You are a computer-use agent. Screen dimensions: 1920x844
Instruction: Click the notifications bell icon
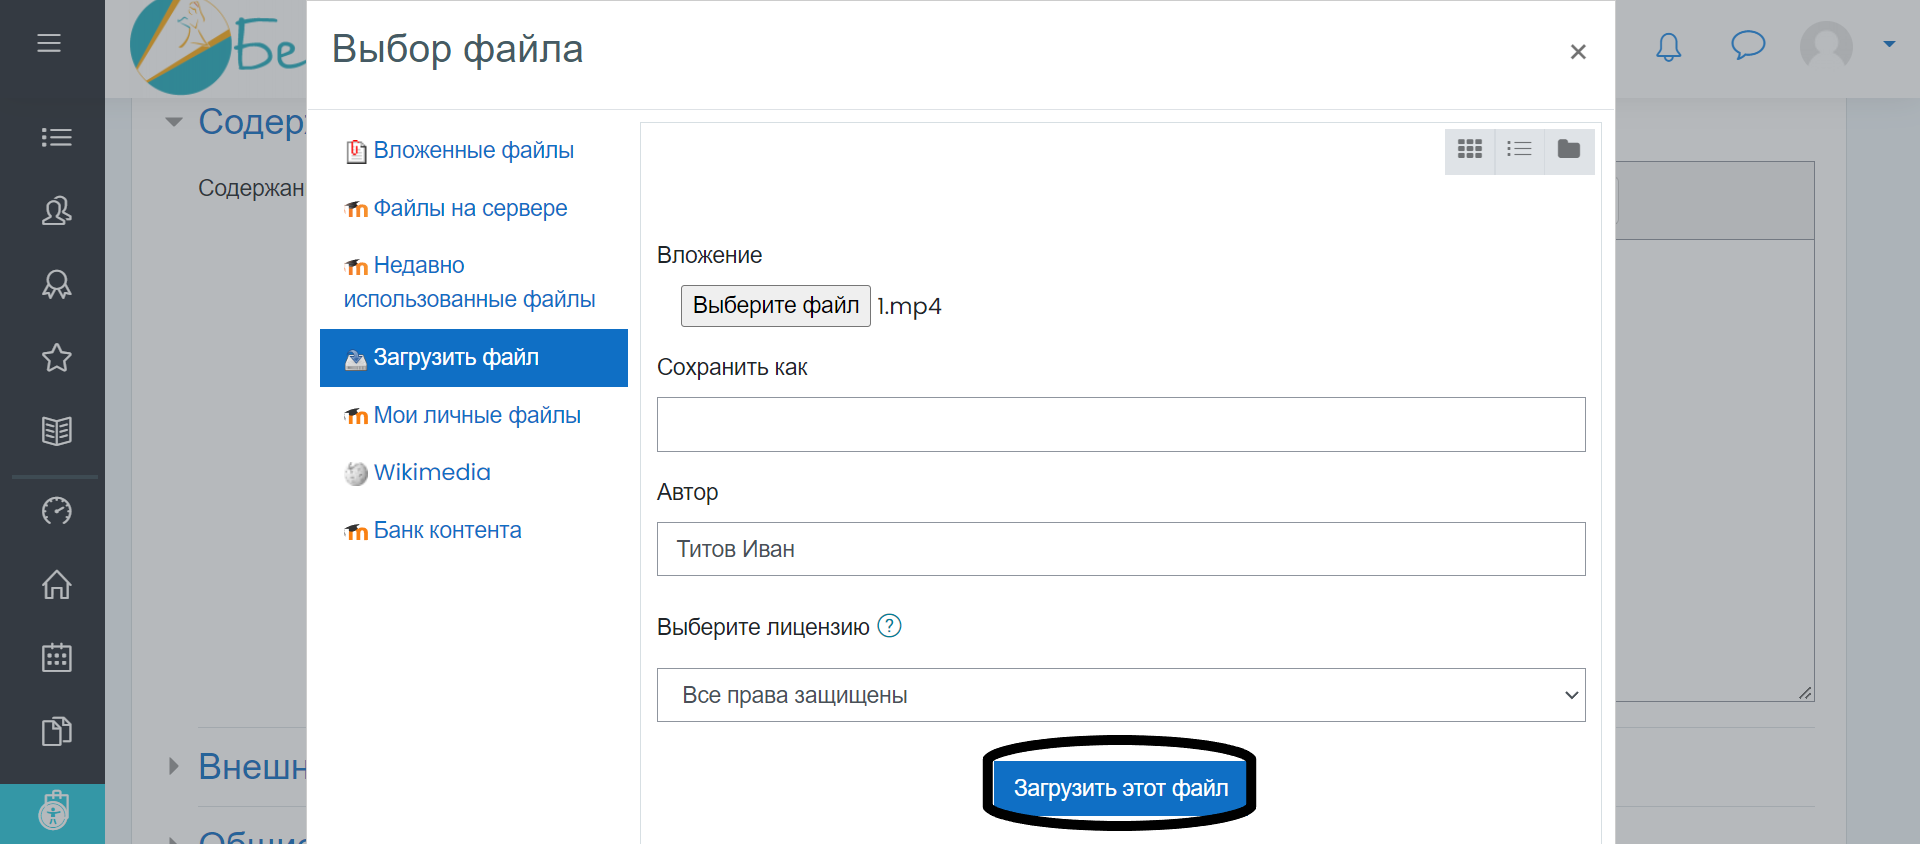pos(1668,47)
